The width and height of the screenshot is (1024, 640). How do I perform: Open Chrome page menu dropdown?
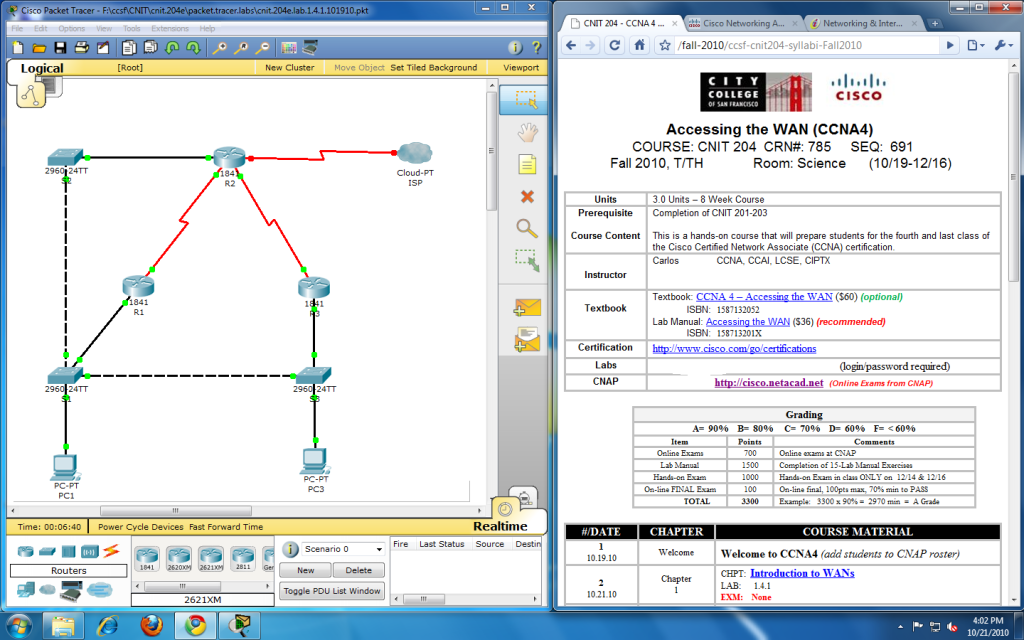976,45
